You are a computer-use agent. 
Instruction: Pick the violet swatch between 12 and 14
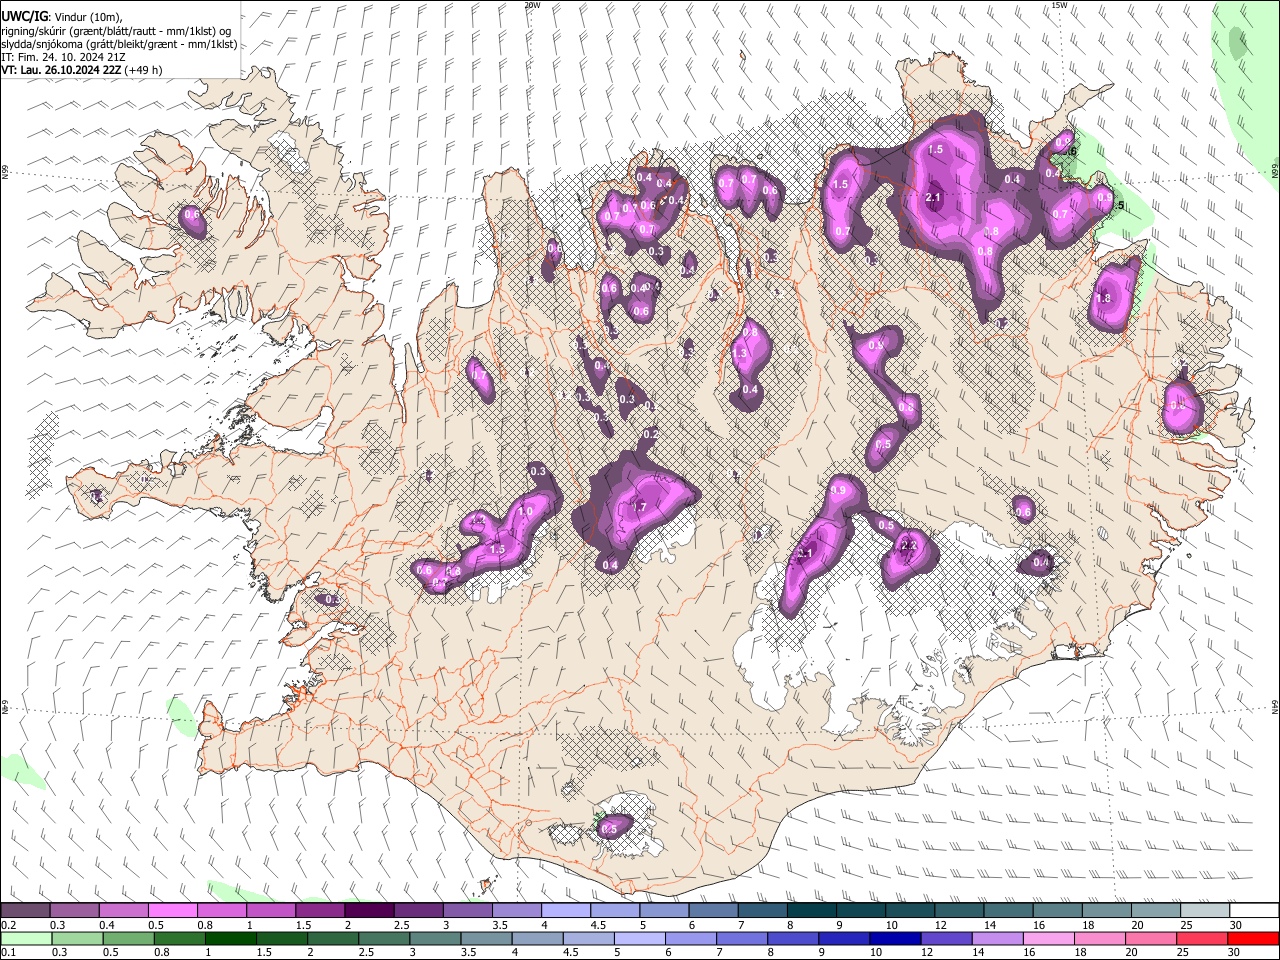pyautogui.click(x=946, y=939)
